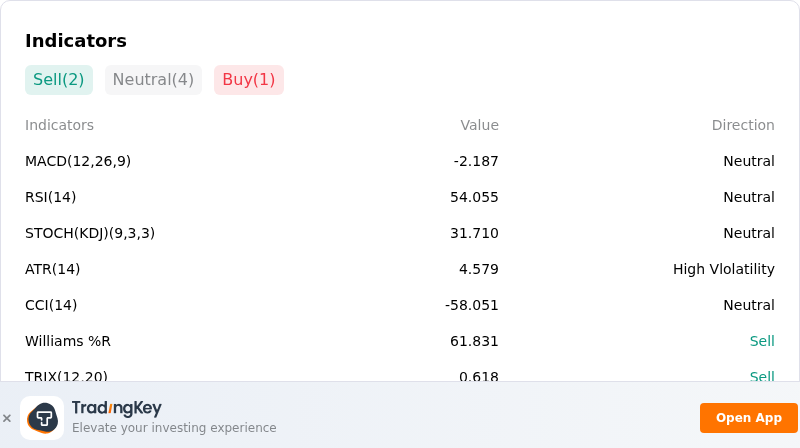Viewport: 800px width, 448px height.
Task: Click the Indicators column header
Action: [x=59, y=125]
